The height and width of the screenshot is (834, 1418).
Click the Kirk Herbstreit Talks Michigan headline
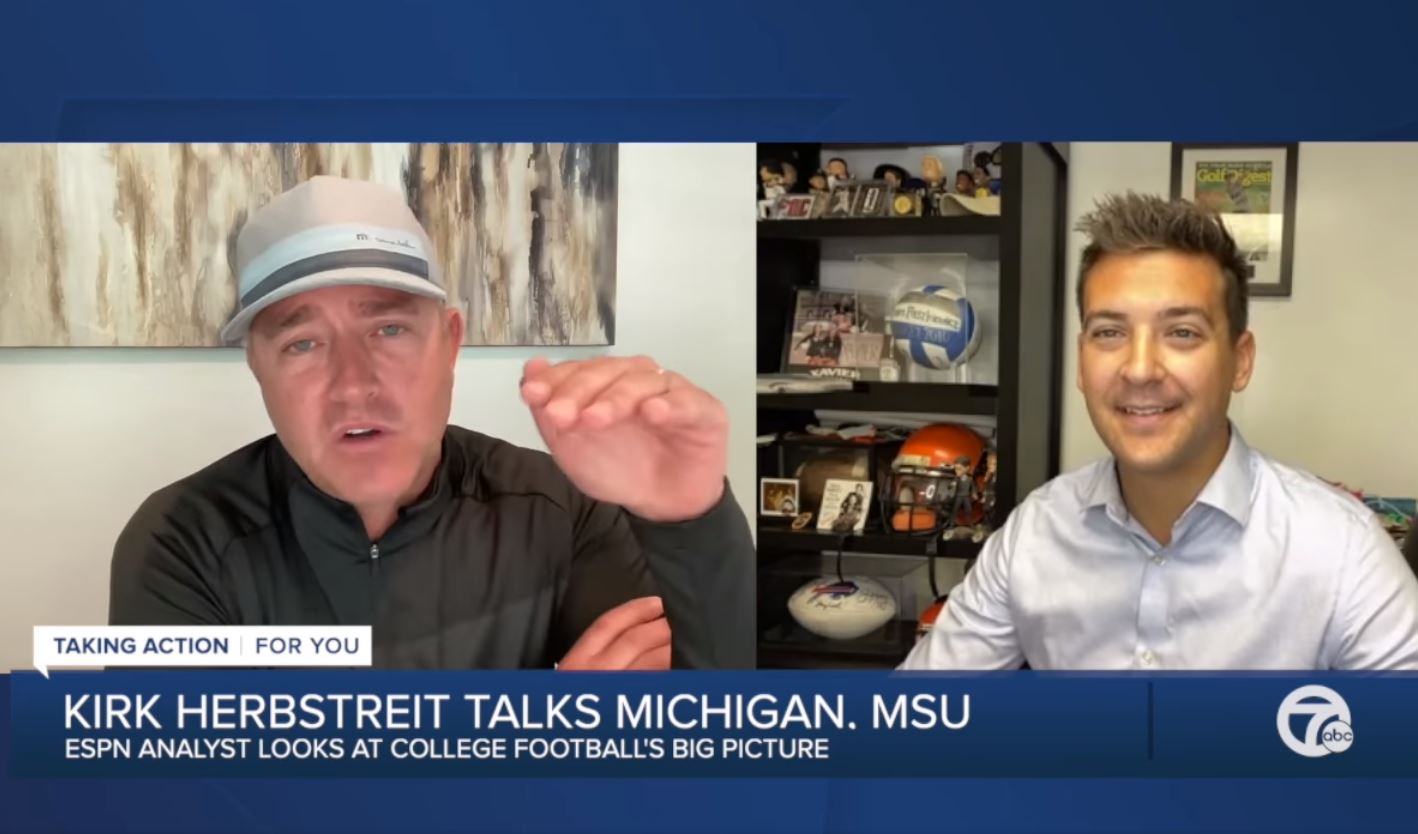516,710
